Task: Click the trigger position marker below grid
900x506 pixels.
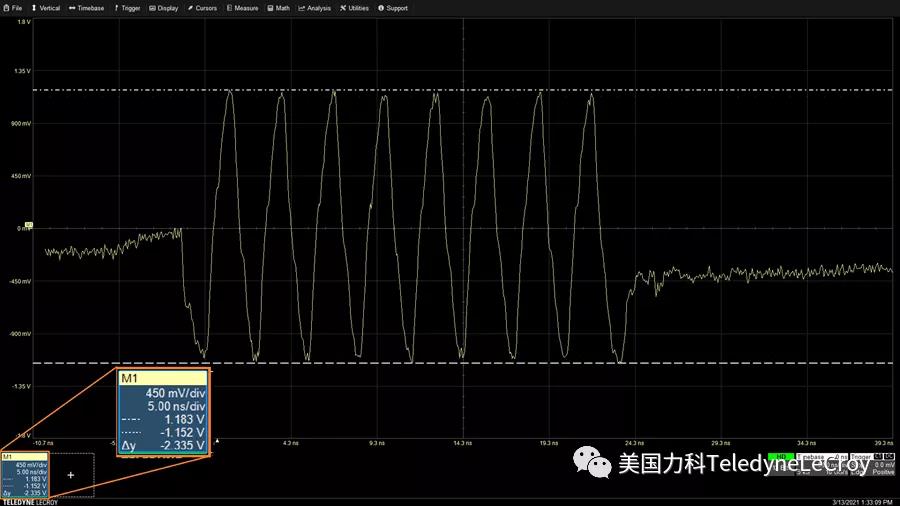Action: (x=218, y=440)
